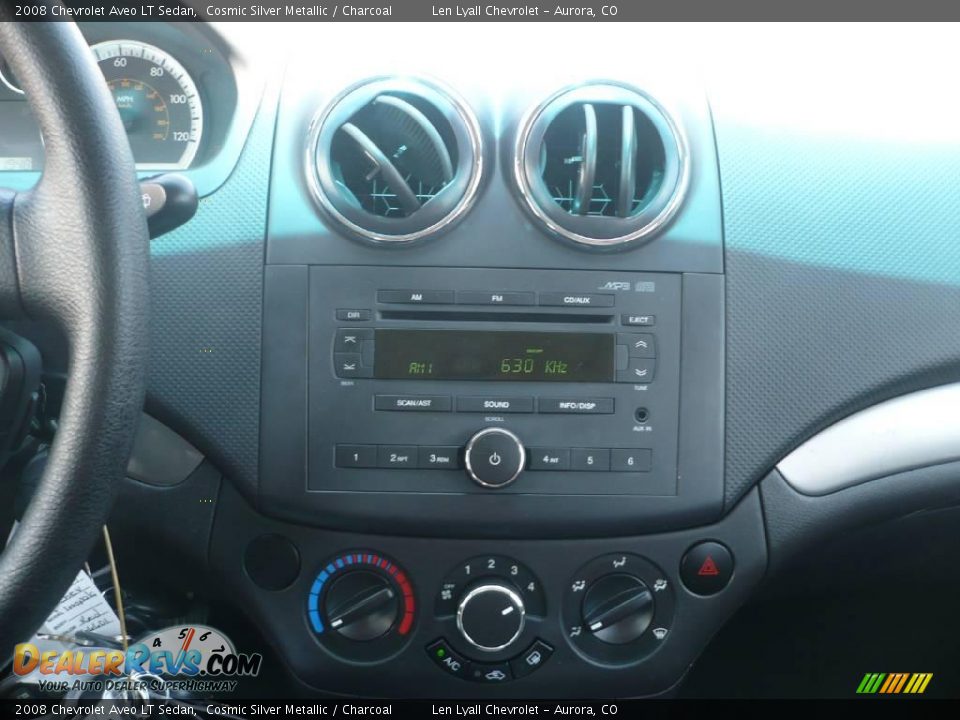Select preset 4 INT button
This screenshot has width=960, height=720.
[549, 459]
